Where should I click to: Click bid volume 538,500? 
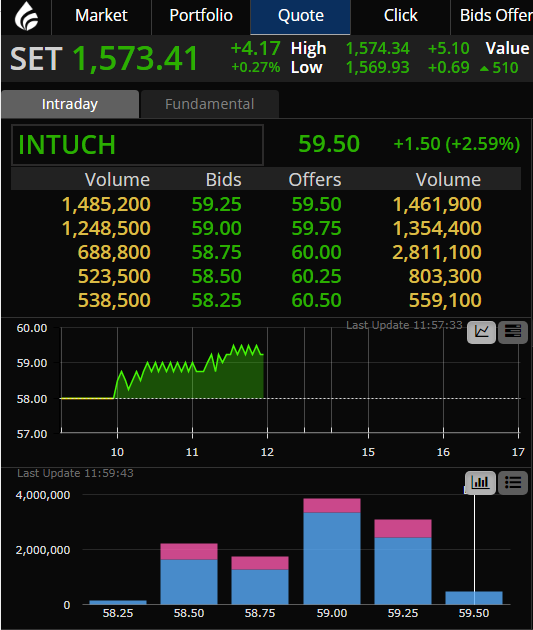coord(114,301)
